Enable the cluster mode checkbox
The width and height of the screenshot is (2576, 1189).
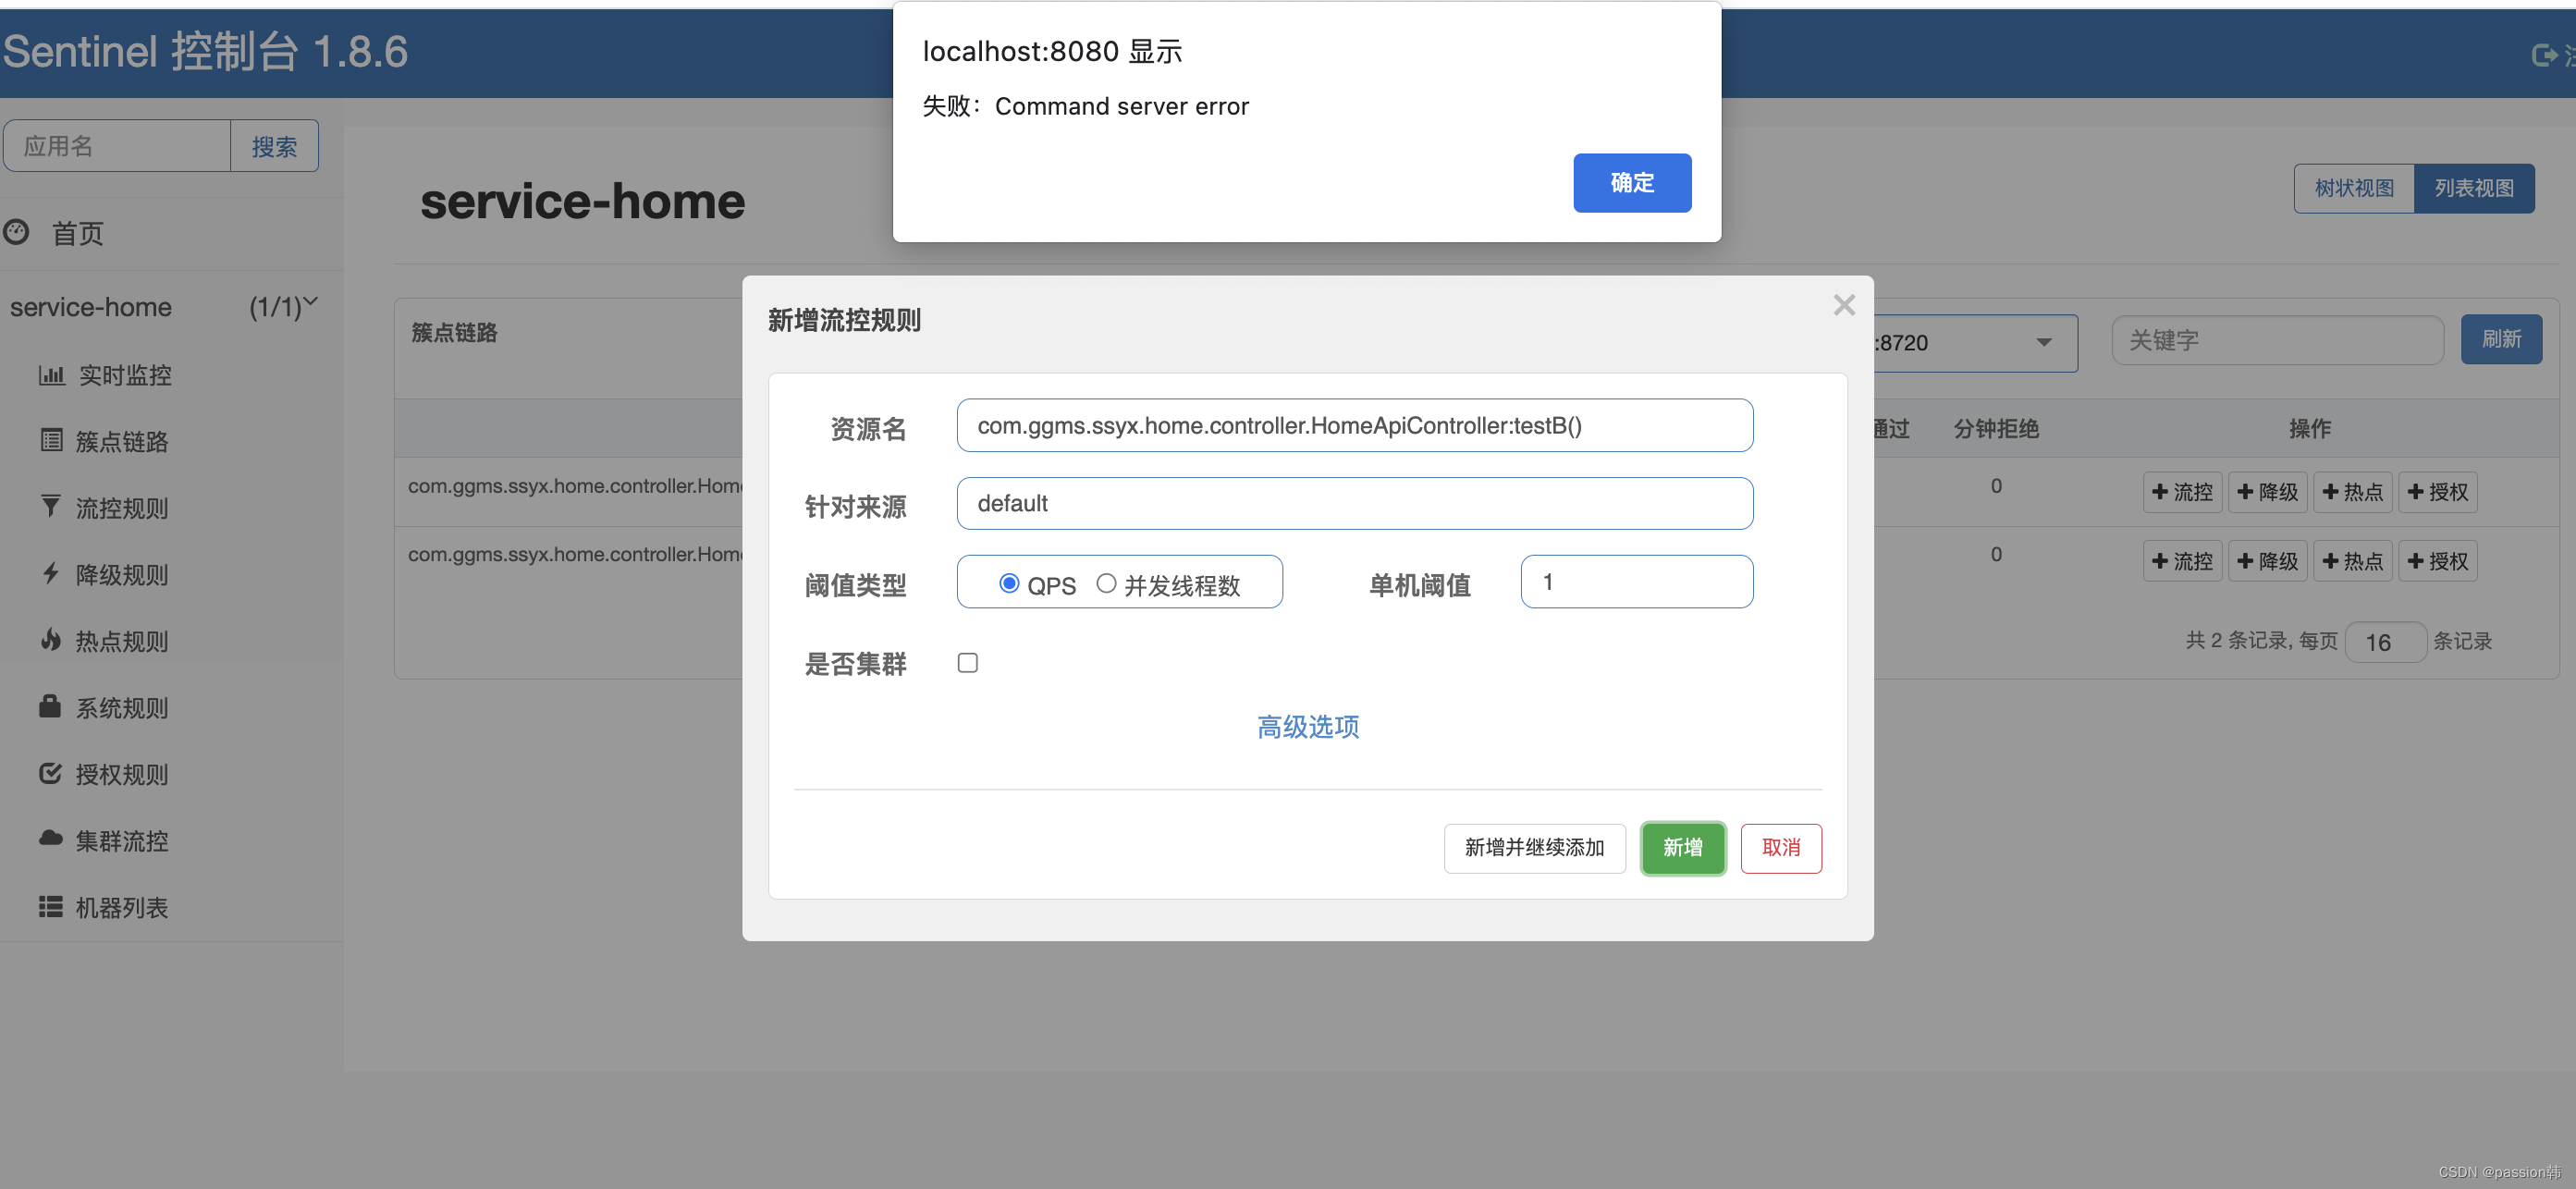(967, 663)
